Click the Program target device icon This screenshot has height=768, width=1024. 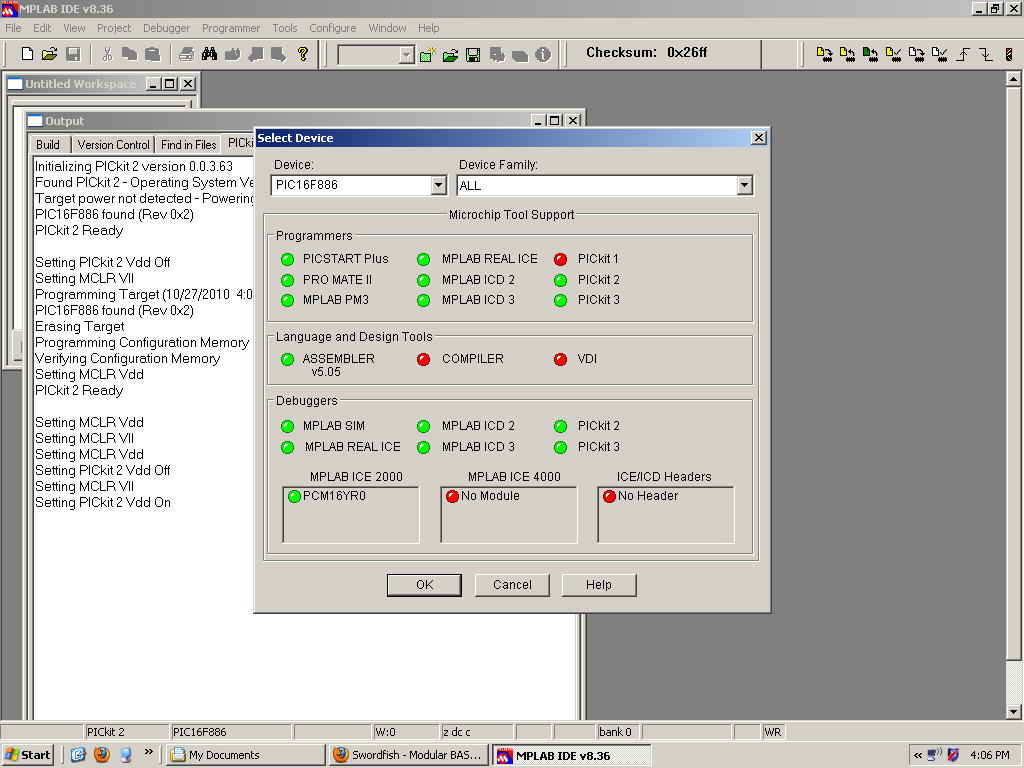(x=824, y=54)
